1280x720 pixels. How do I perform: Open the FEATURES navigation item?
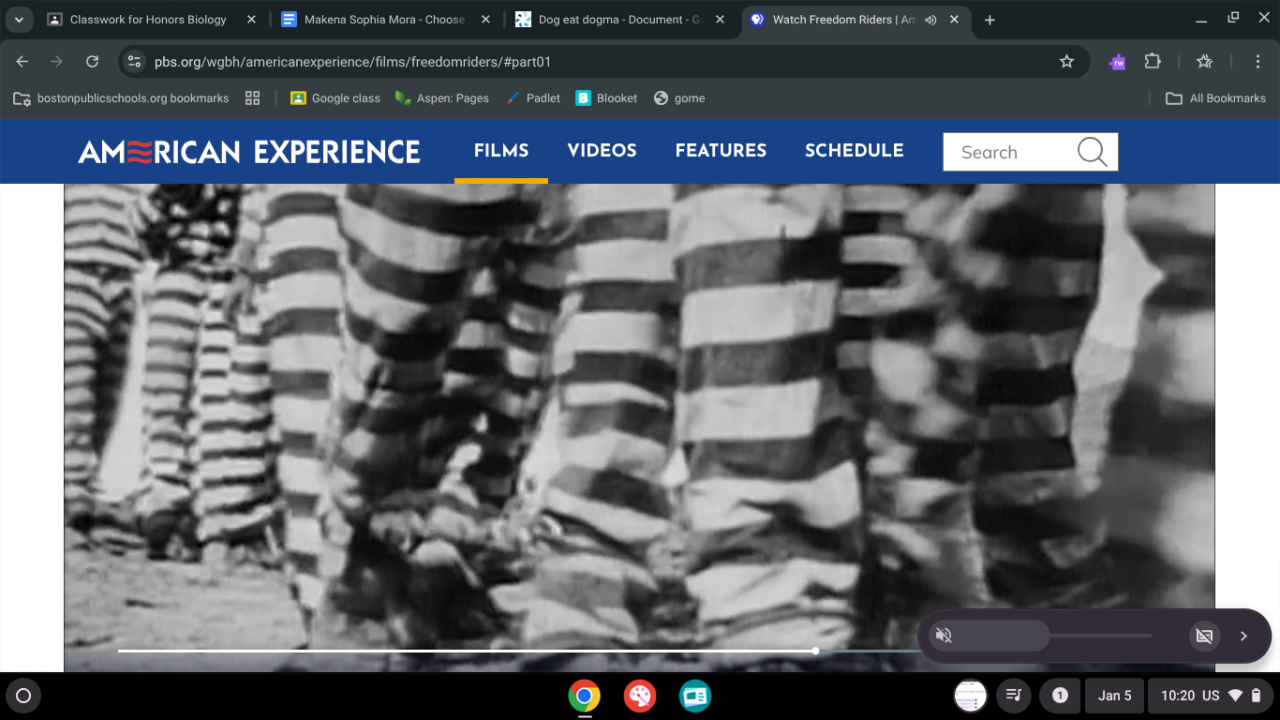[721, 151]
